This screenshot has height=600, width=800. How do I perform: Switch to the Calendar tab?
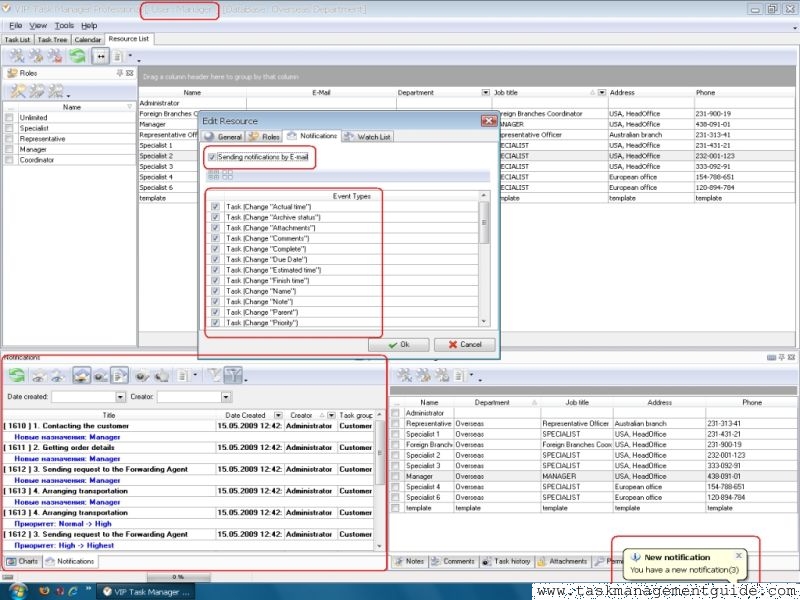tap(88, 39)
